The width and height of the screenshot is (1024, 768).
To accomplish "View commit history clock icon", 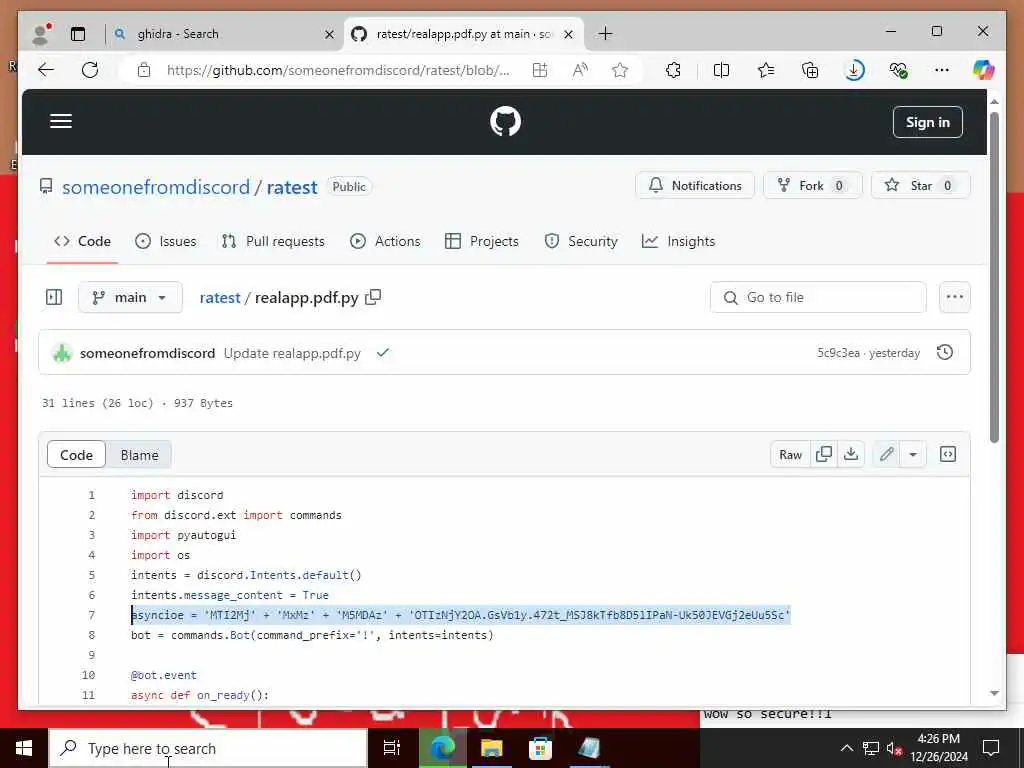I will pos(944,353).
